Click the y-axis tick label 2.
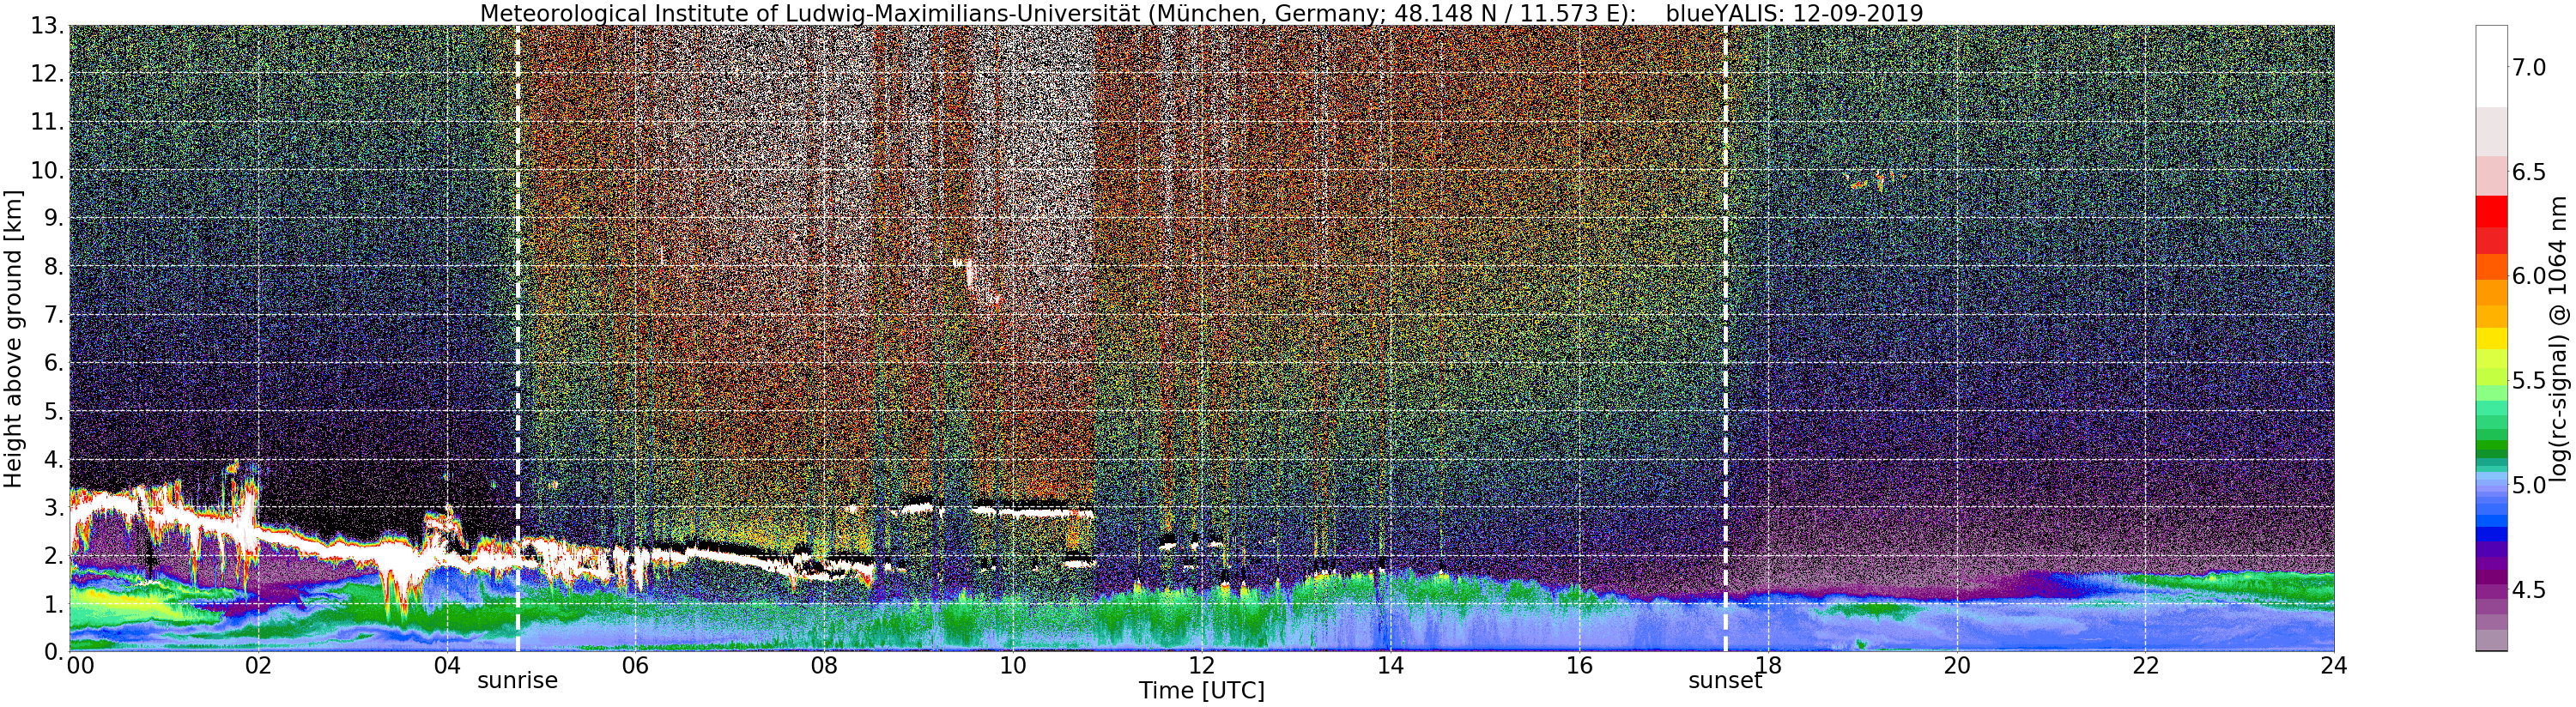Screen dimensions: 2576x707 (52, 555)
